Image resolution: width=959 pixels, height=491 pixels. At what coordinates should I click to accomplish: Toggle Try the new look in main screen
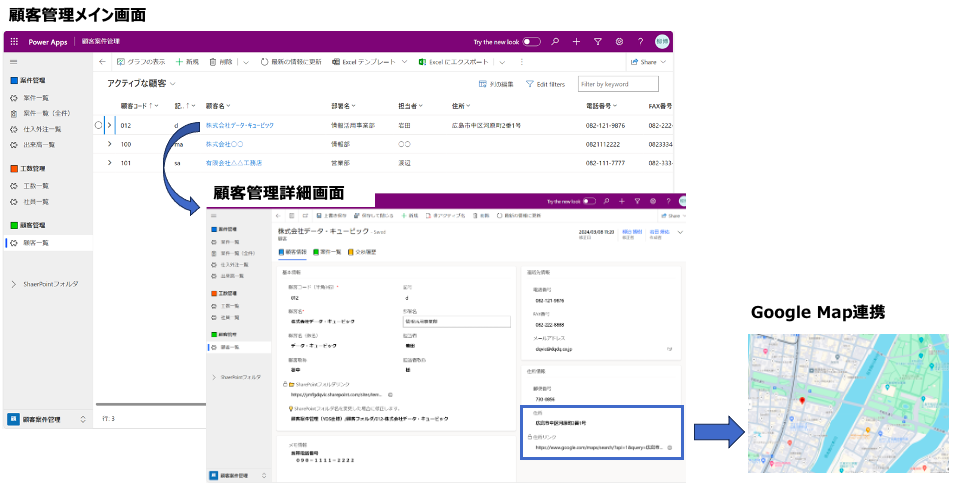click(531, 42)
